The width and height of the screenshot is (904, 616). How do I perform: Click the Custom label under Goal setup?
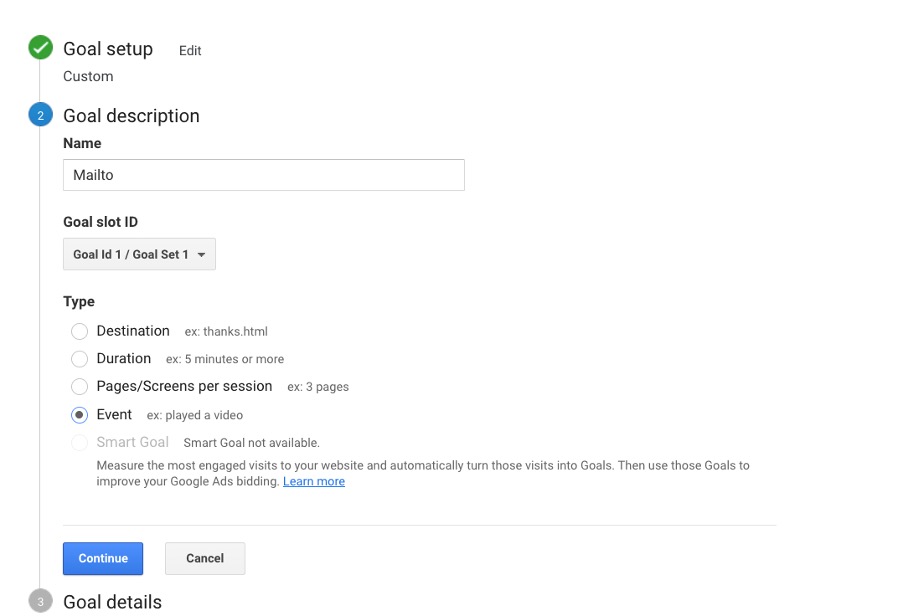[x=88, y=76]
